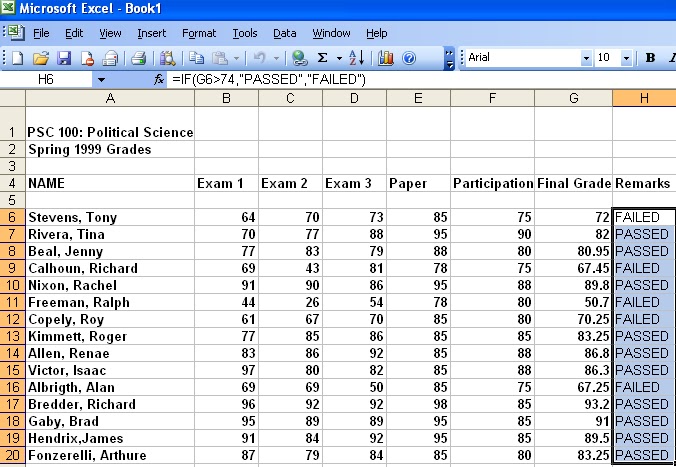Select the 'Final Grade' header cell
This screenshot has width=676, height=467.
(573, 183)
